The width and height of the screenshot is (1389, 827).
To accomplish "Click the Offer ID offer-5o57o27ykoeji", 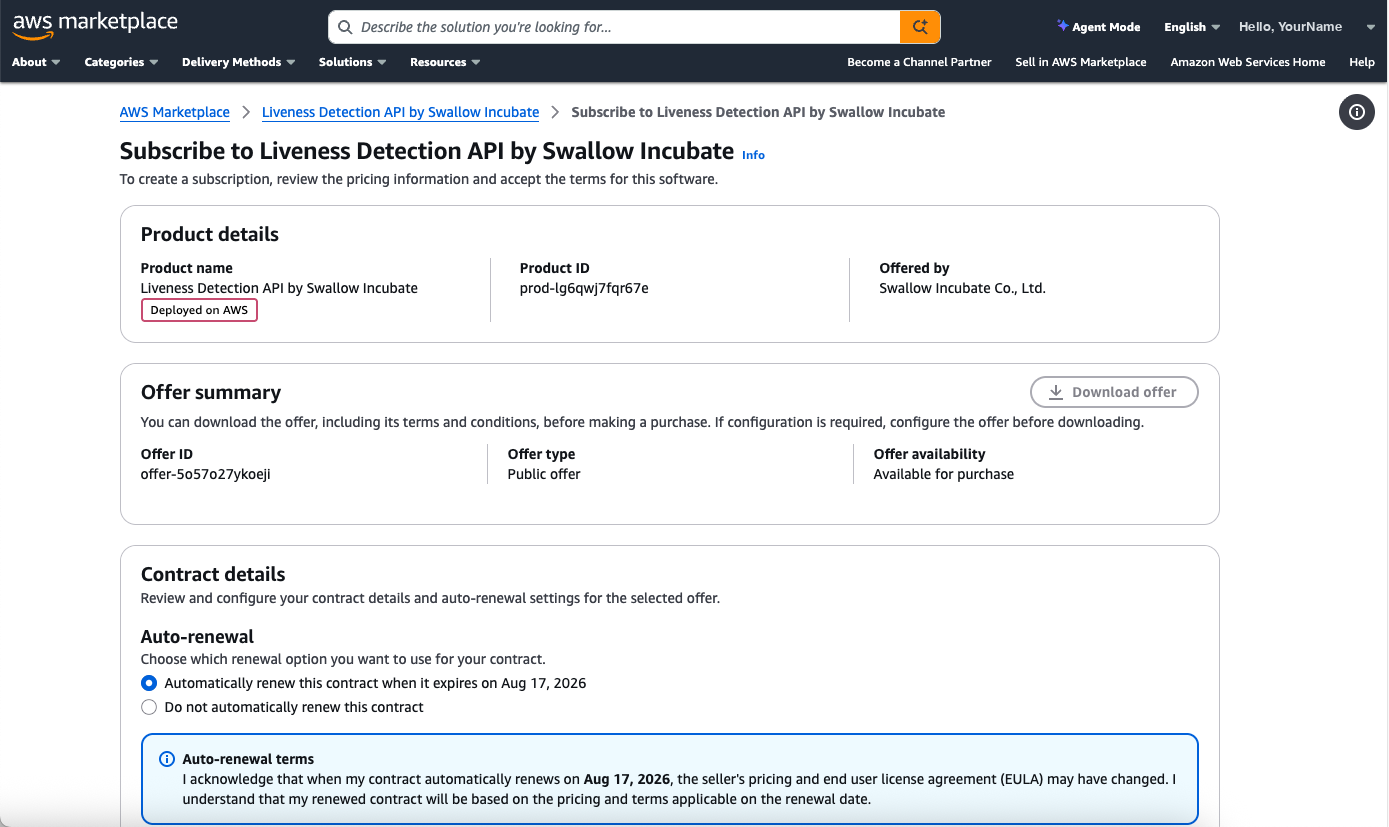I will [205, 474].
